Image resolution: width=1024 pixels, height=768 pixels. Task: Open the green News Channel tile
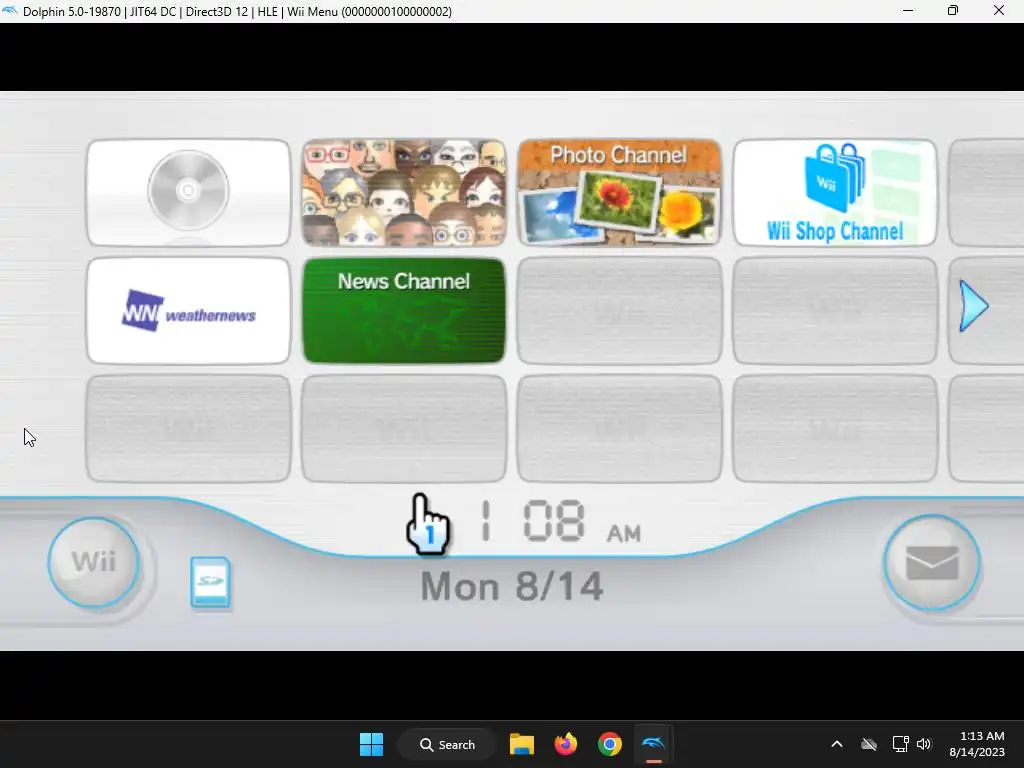[x=404, y=311]
